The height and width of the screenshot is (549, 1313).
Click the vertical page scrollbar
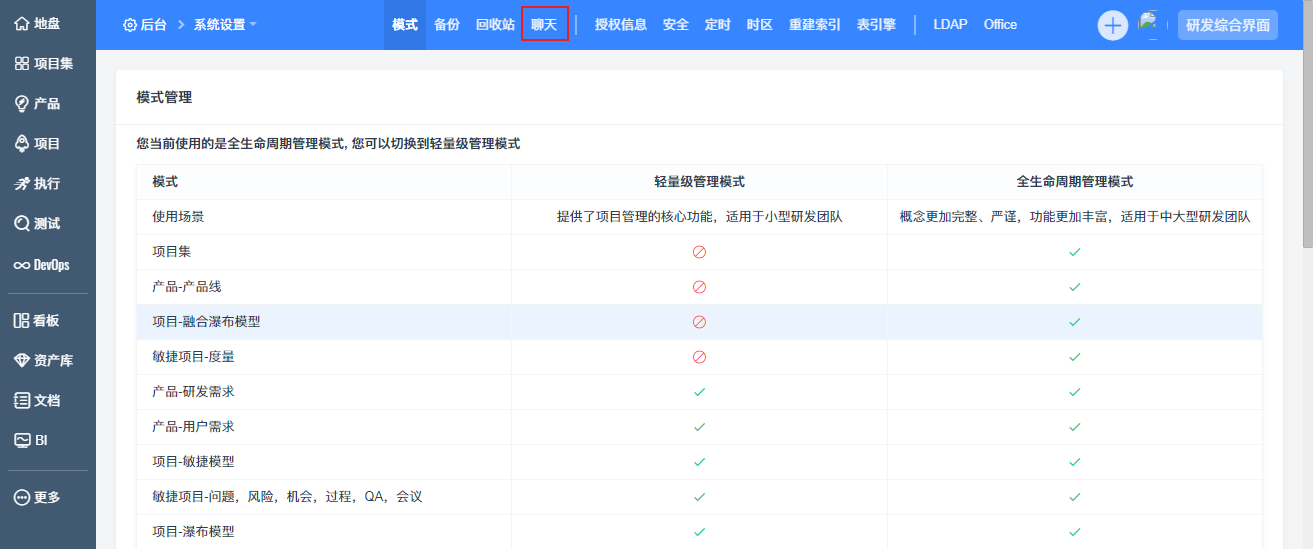1307,124
